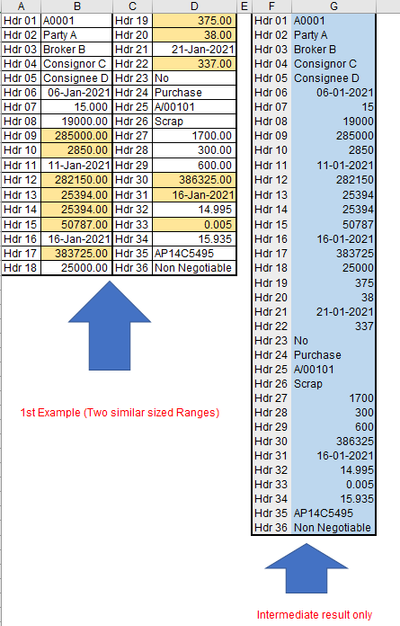Select A/00101 cell in column D
The image size is (400, 626).
click(x=194, y=107)
